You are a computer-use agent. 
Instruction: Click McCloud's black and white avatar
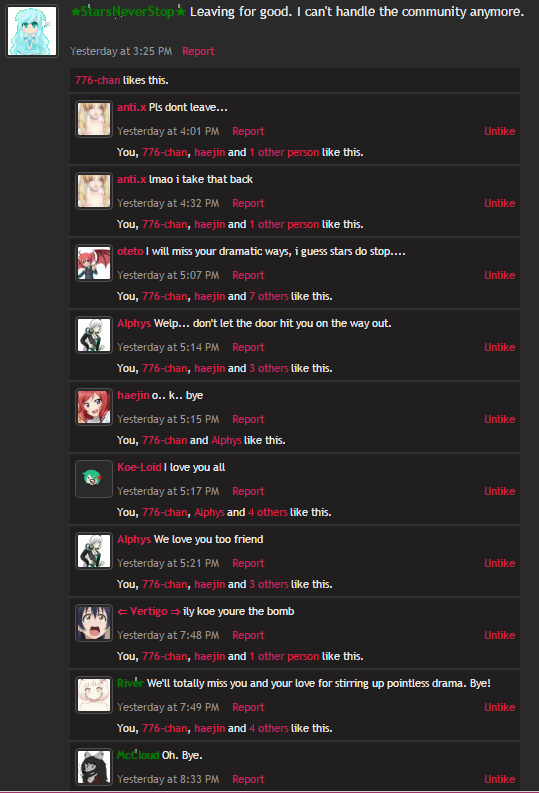[x=94, y=767]
